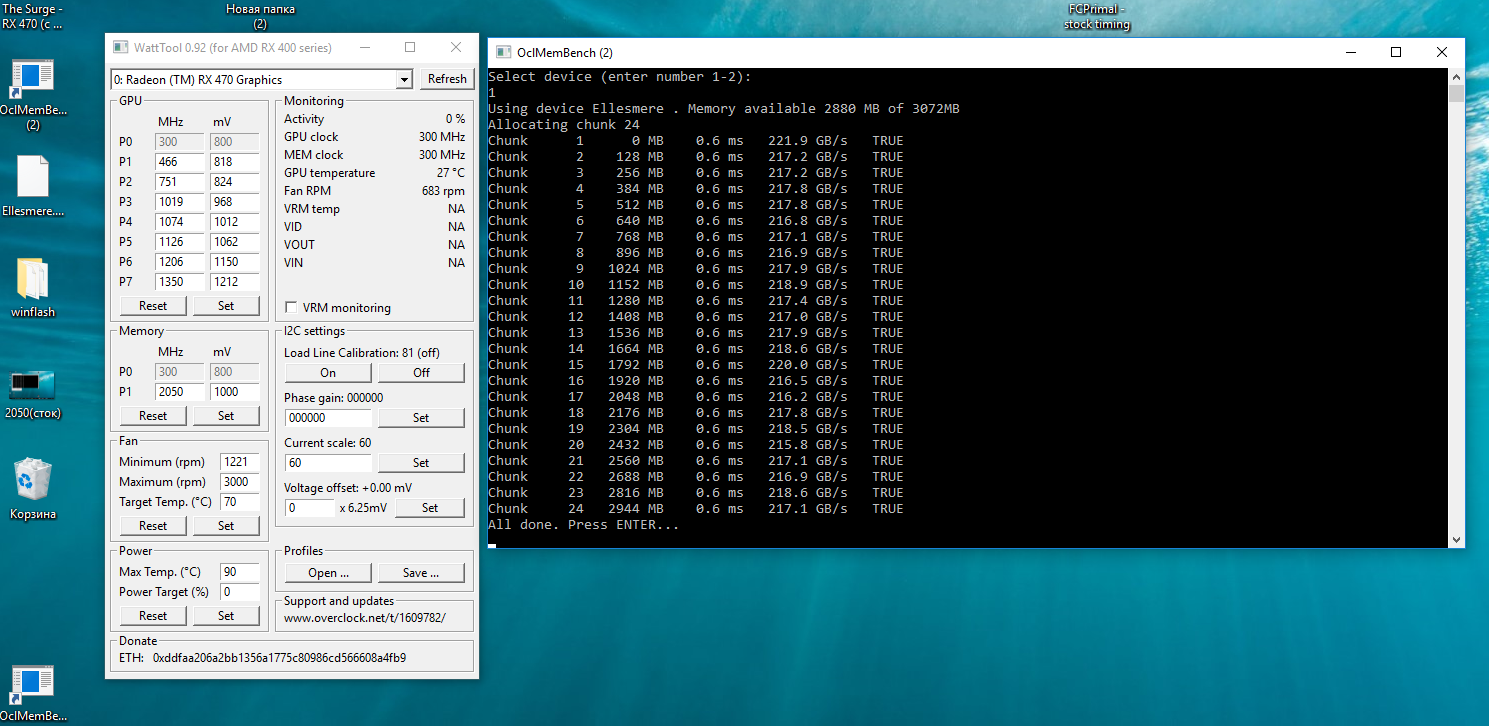Viewport: 1489px width, 726px height.
Task: Turn Load Line Calibration On
Action: (x=328, y=373)
